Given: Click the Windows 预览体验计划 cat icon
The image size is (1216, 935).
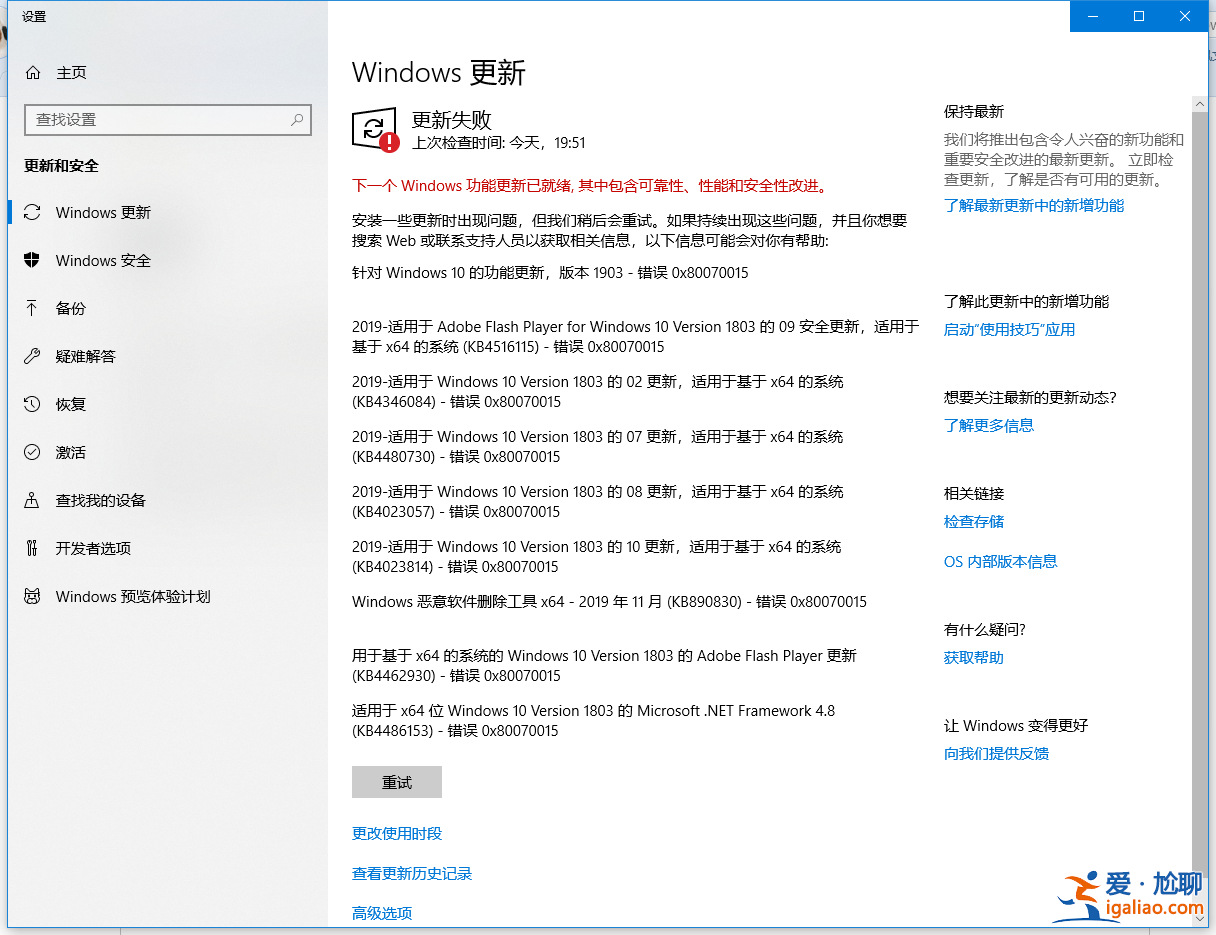Looking at the screenshot, I should point(33,597).
